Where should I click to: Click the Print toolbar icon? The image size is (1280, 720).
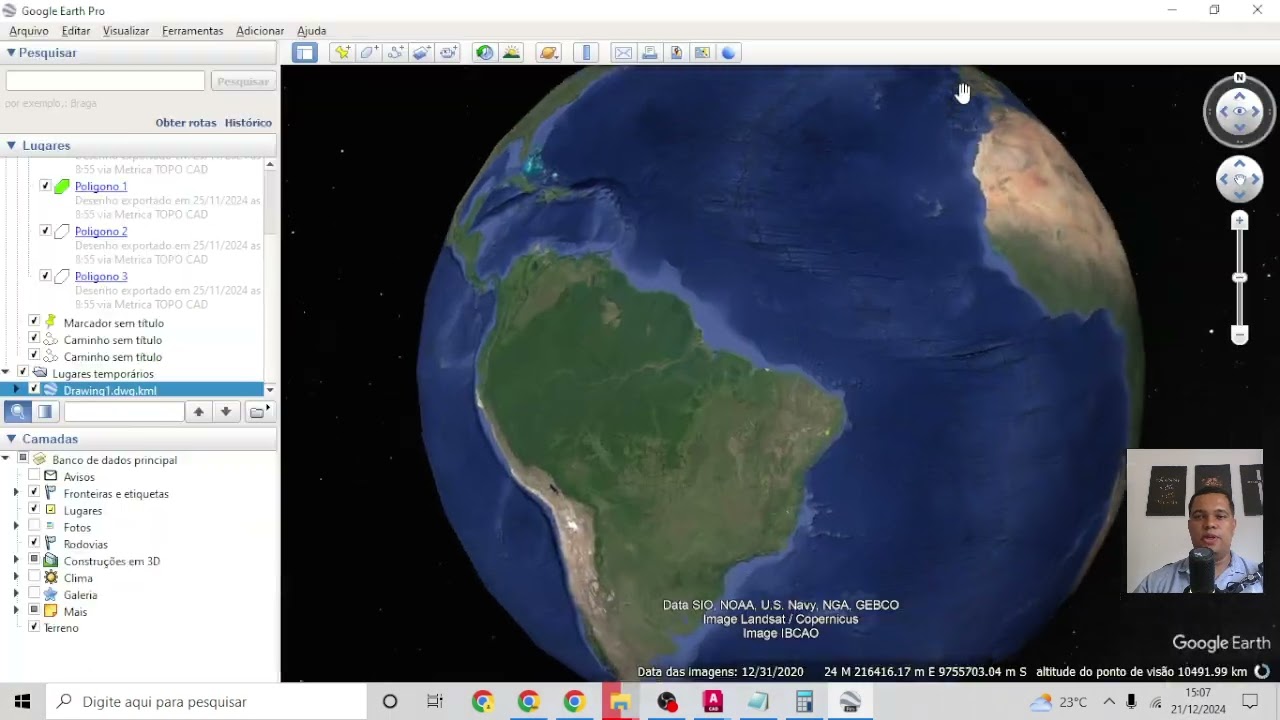pos(650,53)
